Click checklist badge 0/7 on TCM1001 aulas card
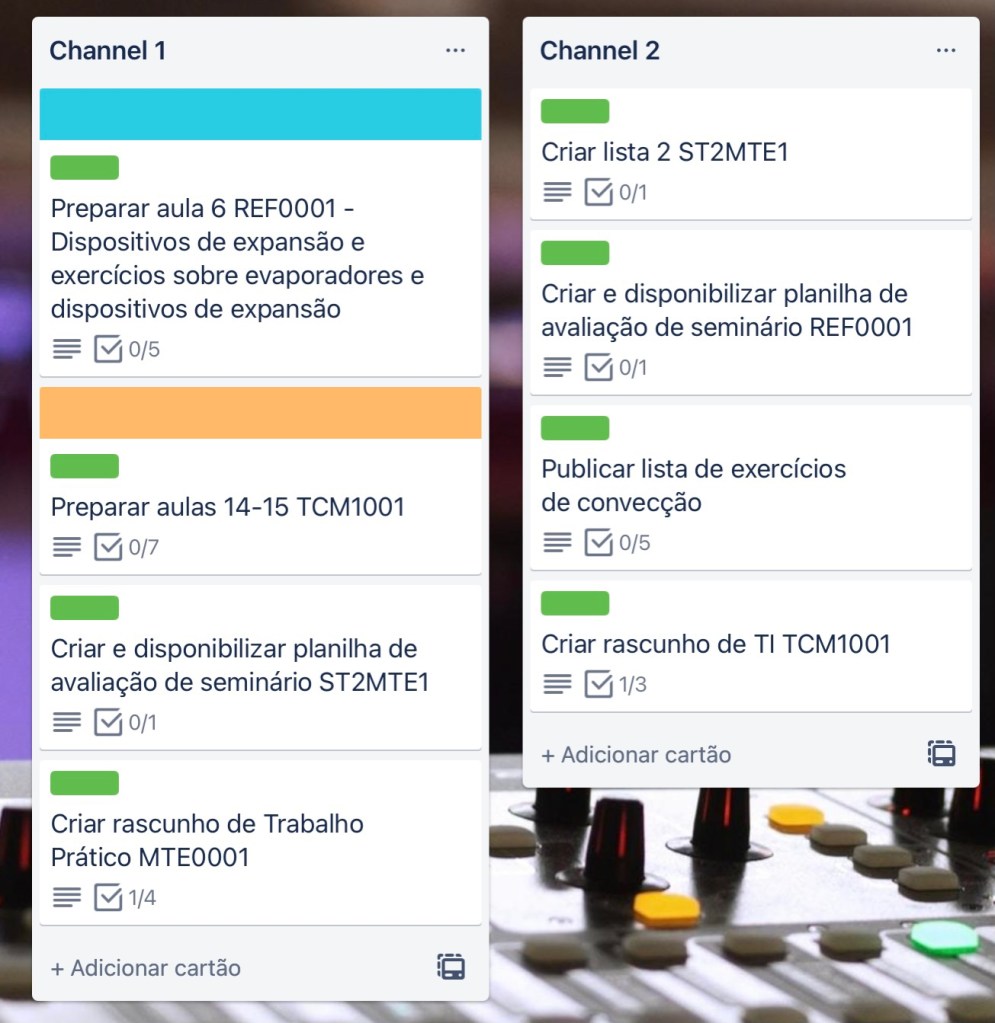 coord(127,547)
